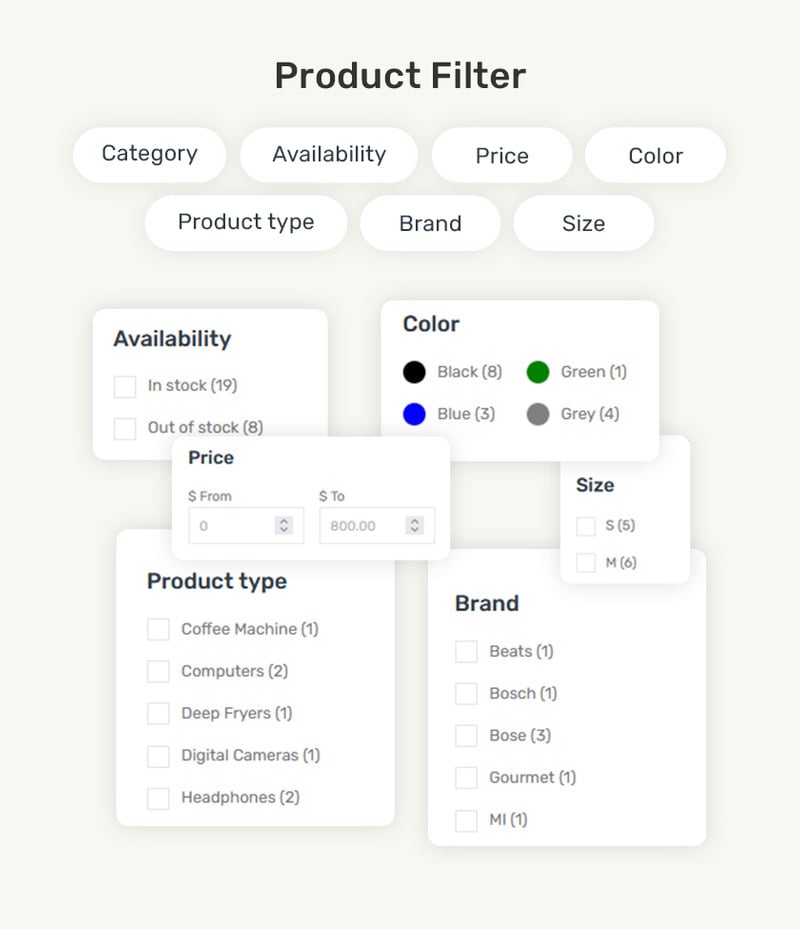The height and width of the screenshot is (929, 800).
Task: Open the Product type filter pill
Action: (246, 223)
